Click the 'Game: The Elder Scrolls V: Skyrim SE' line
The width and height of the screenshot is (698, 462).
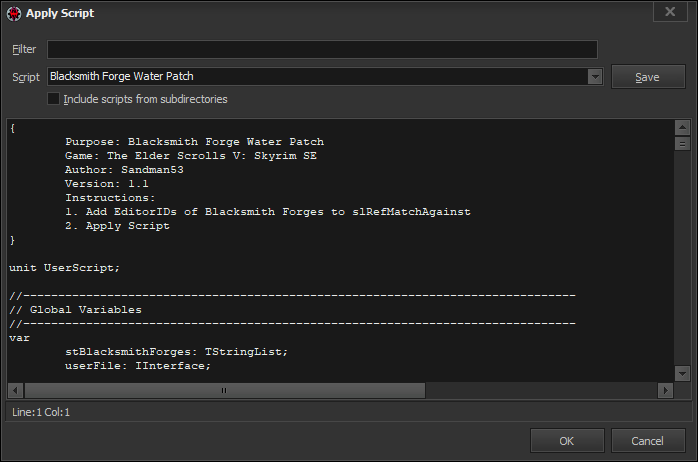point(191,156)
